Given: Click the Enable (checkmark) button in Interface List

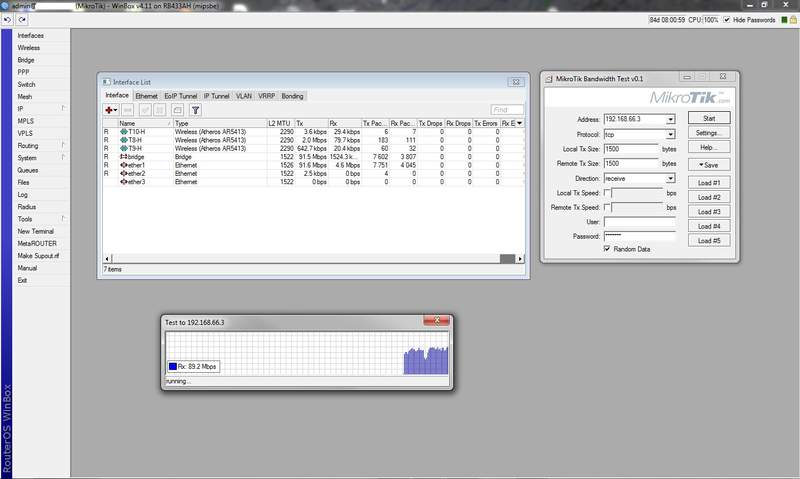Looking at the screenshot, I should 145,110.
